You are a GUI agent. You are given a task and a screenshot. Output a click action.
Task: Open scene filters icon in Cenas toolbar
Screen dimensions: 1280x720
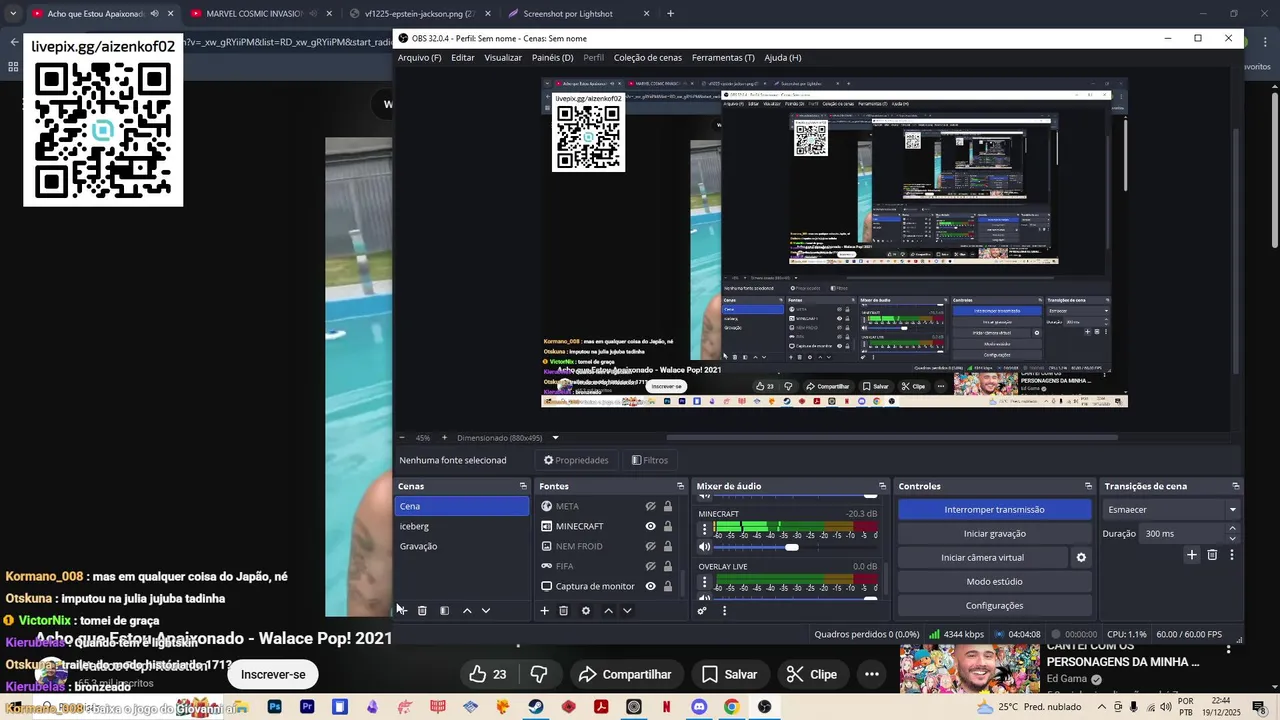444,610
